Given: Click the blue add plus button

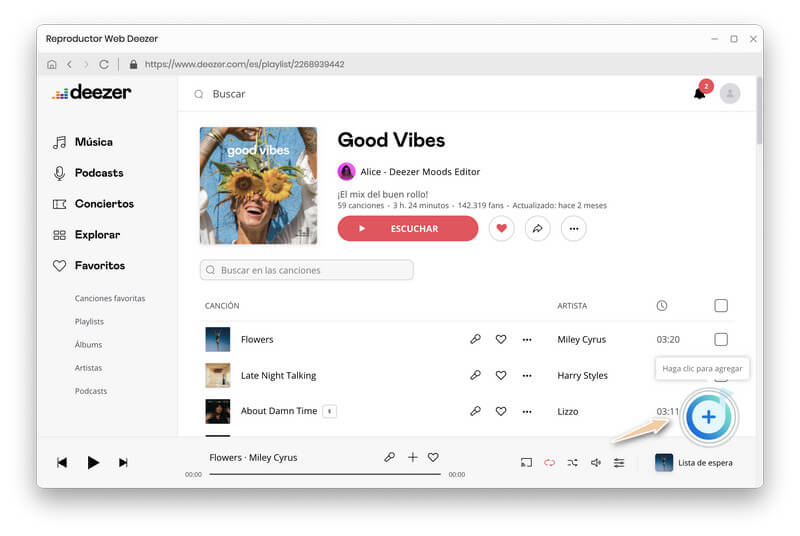Looking at the screenshot, I should 709,417.
